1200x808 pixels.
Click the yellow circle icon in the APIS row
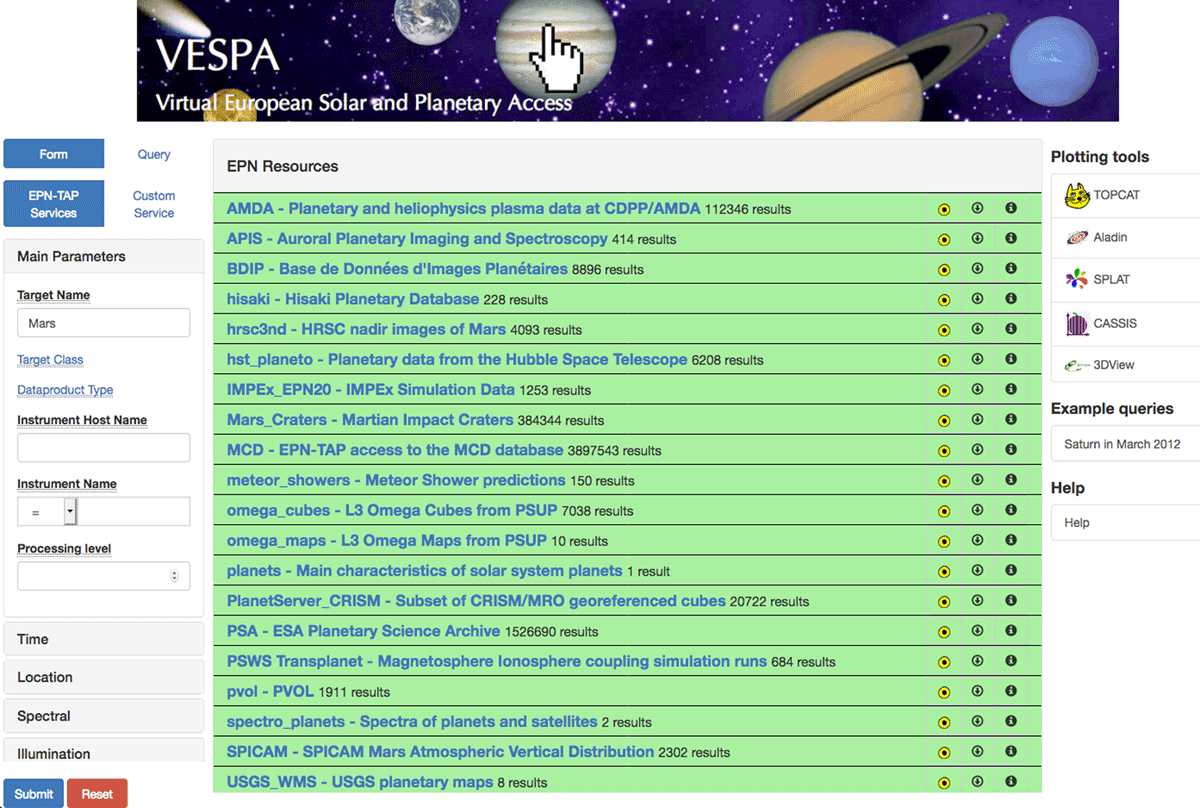click(x=944, y=240)
